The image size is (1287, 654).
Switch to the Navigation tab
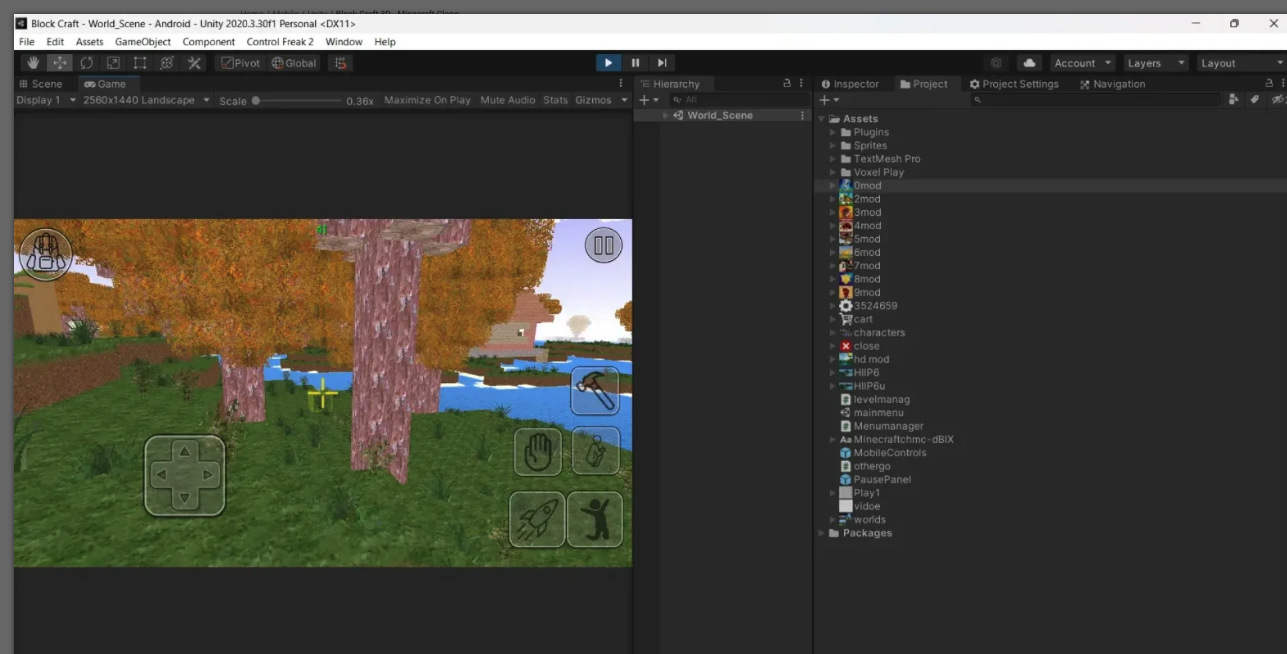tap(1112, 84)
